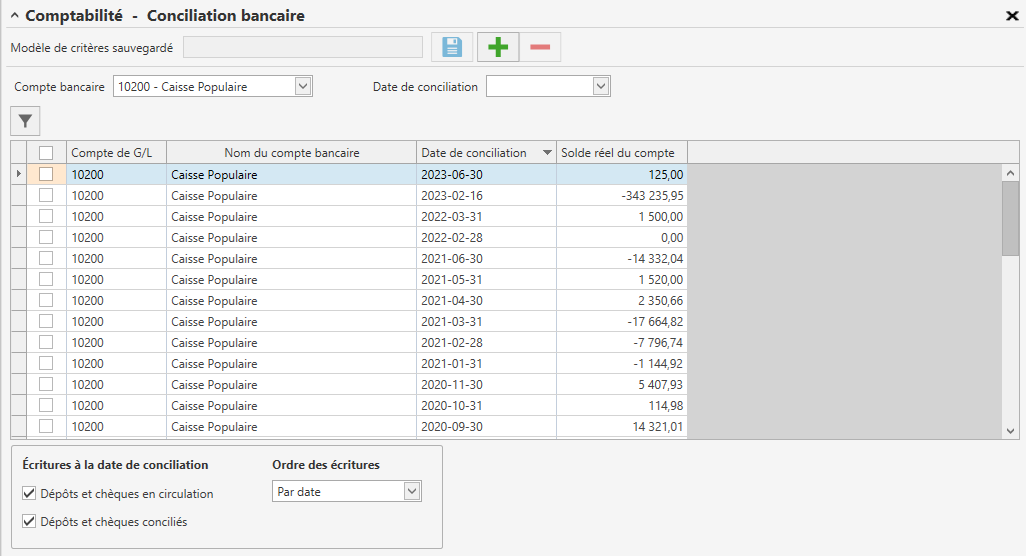This screenshot has height=556, width=1026.
Task: Select the balance cell -17 664,82
Action: pyautogui.click(x=622, y=321)
